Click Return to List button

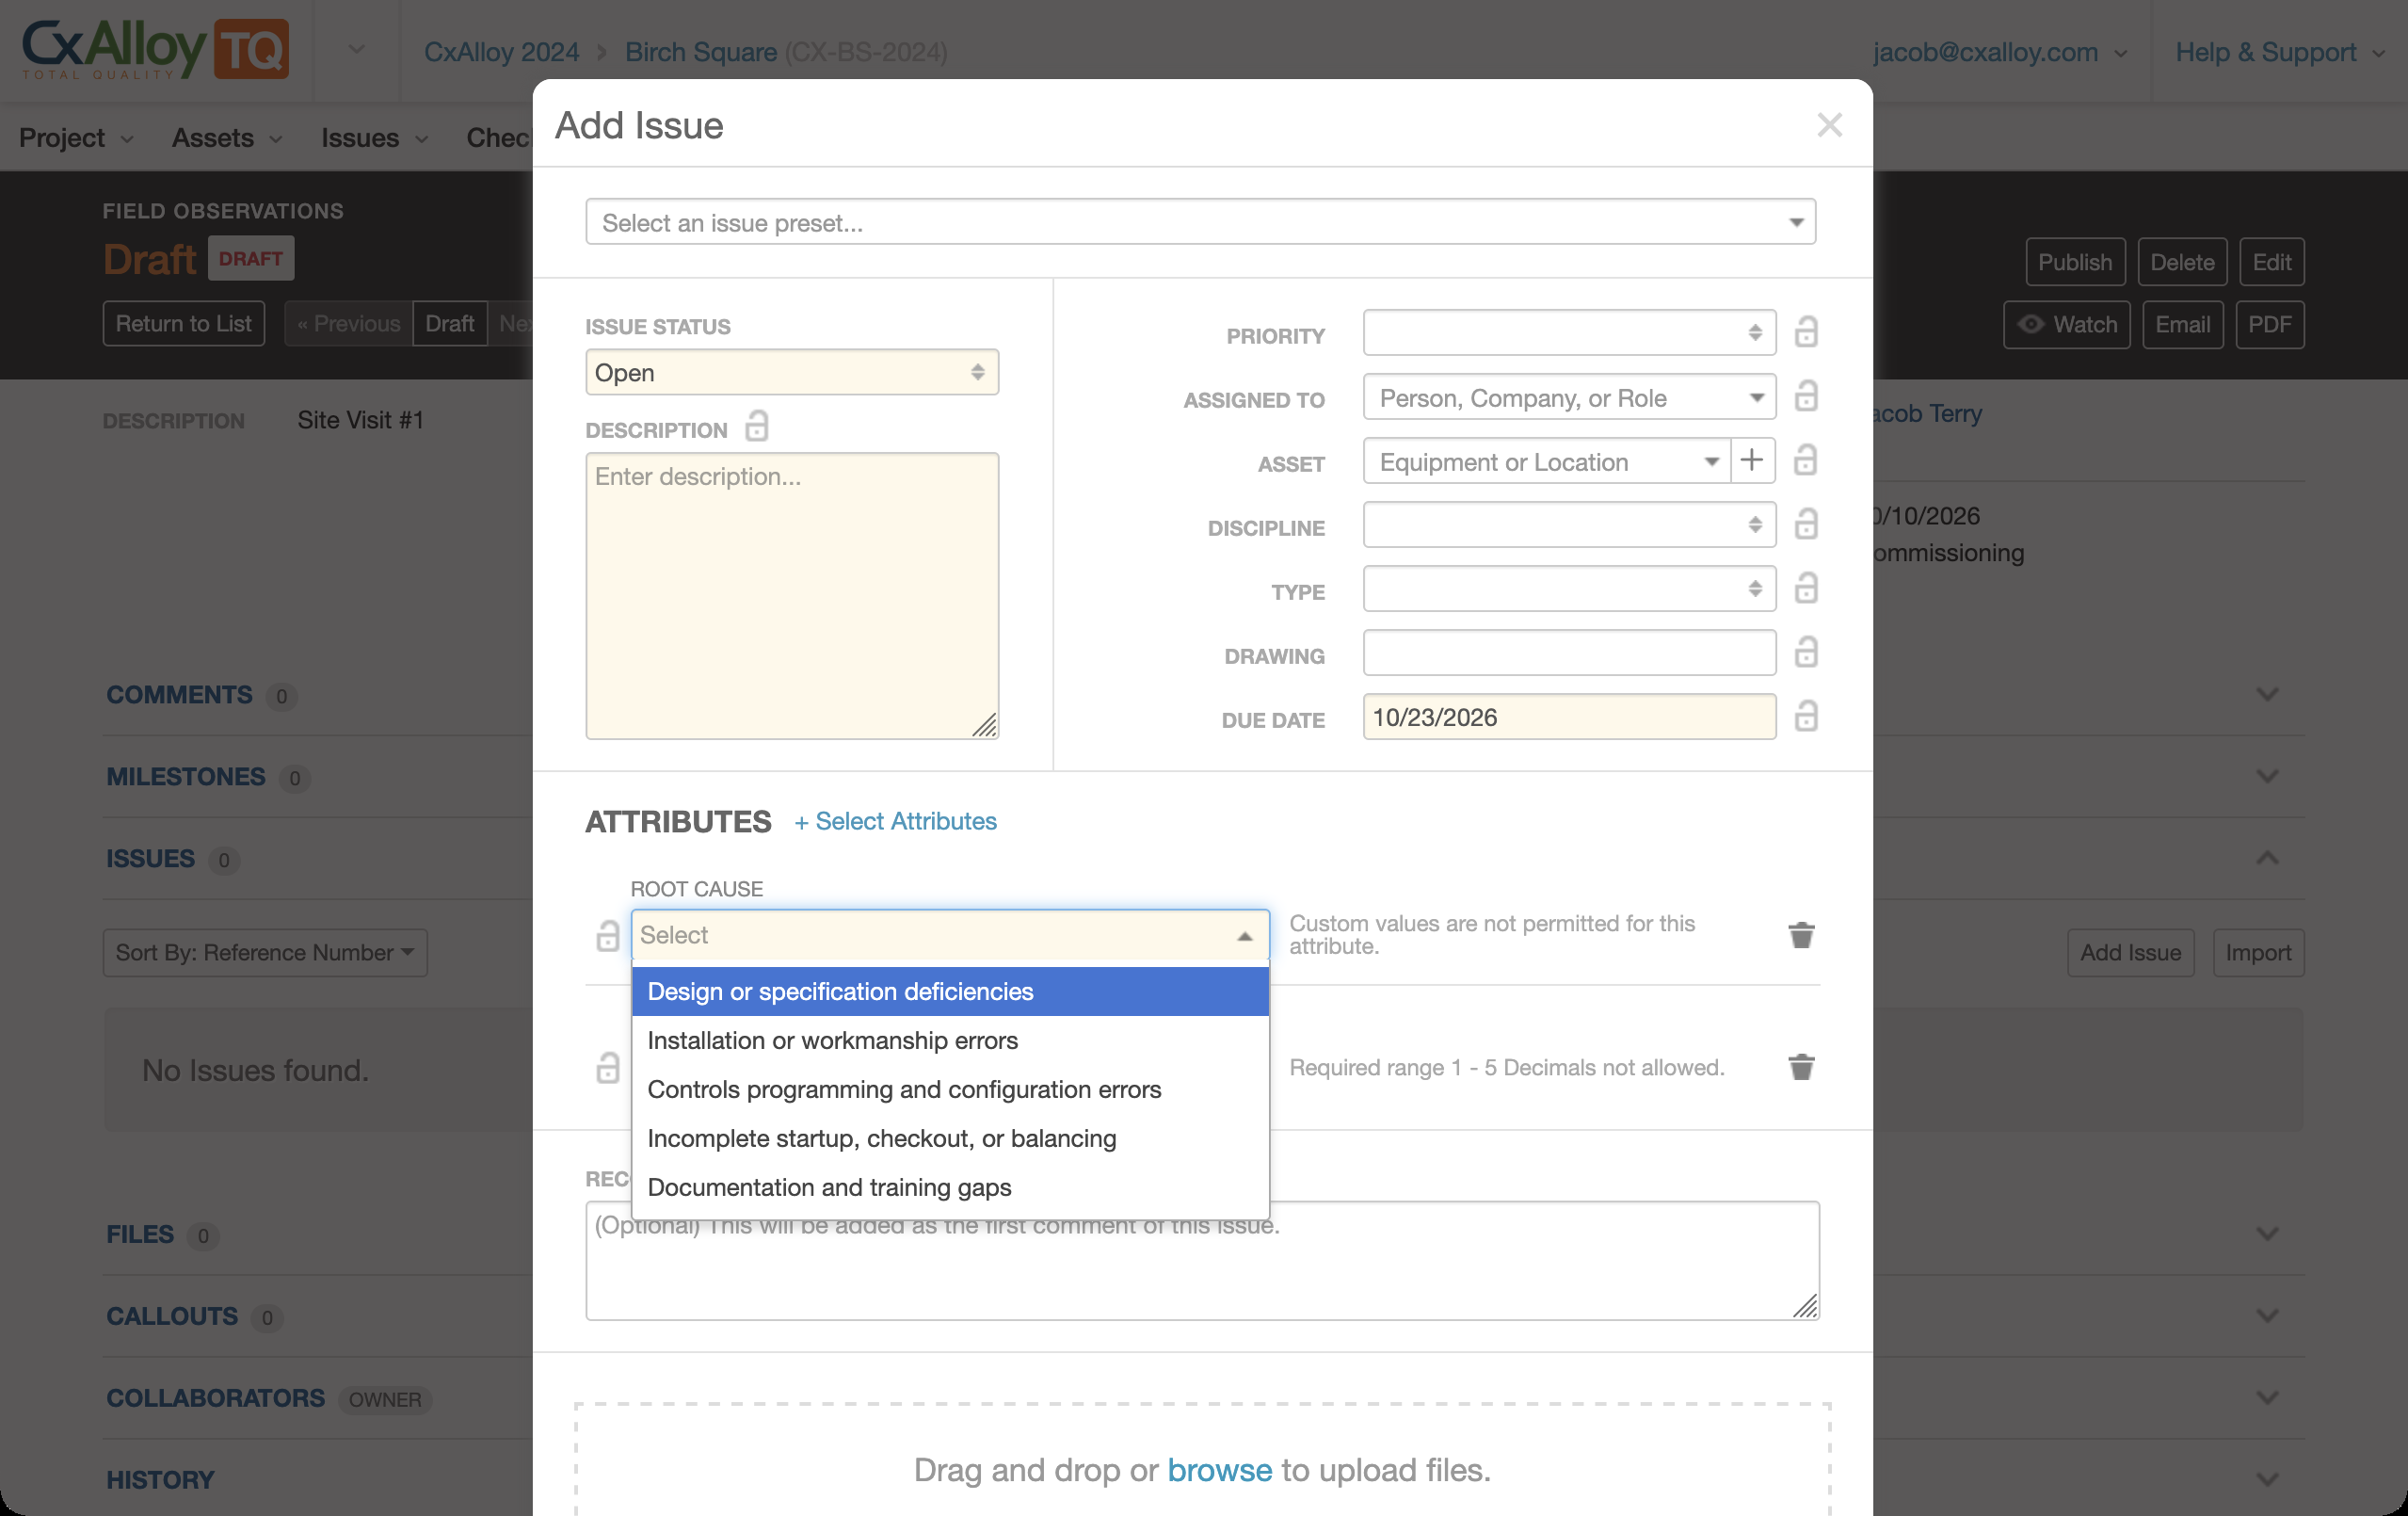[x=184, y=323]
